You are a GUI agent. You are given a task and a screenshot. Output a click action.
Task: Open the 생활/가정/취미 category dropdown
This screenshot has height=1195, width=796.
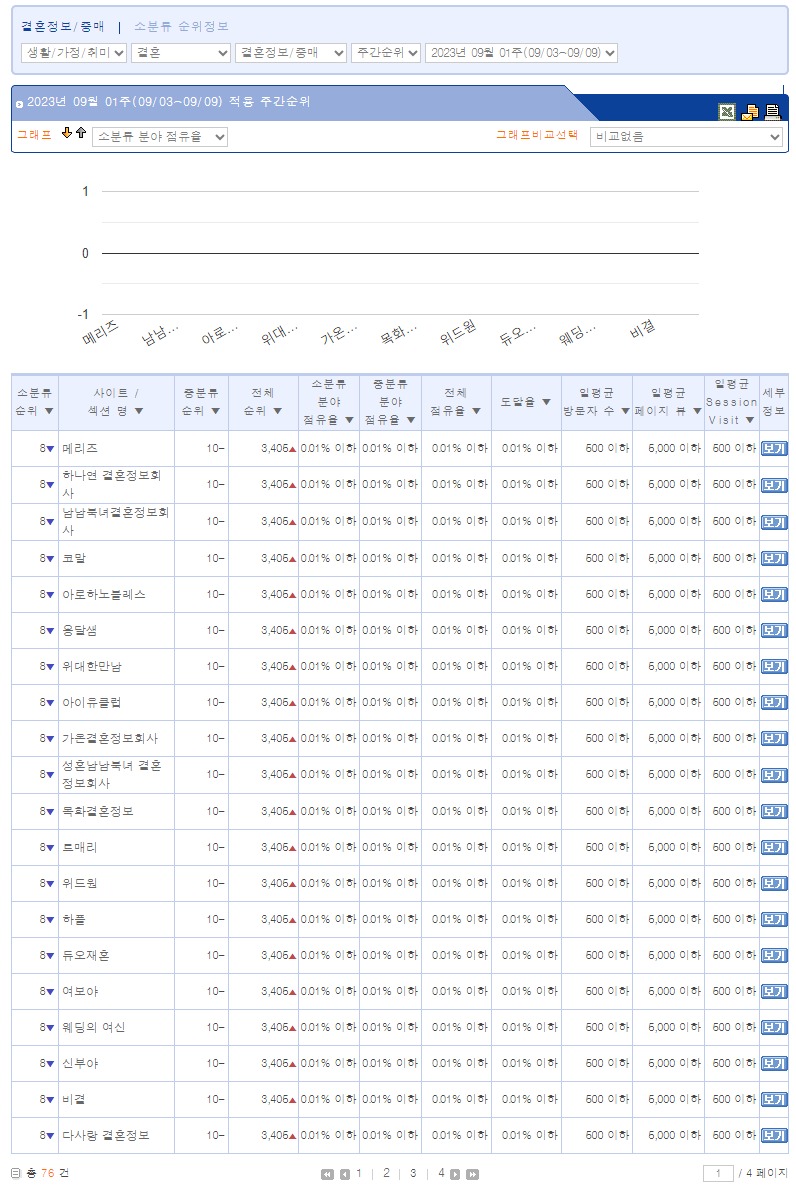(x=74, y=53)
